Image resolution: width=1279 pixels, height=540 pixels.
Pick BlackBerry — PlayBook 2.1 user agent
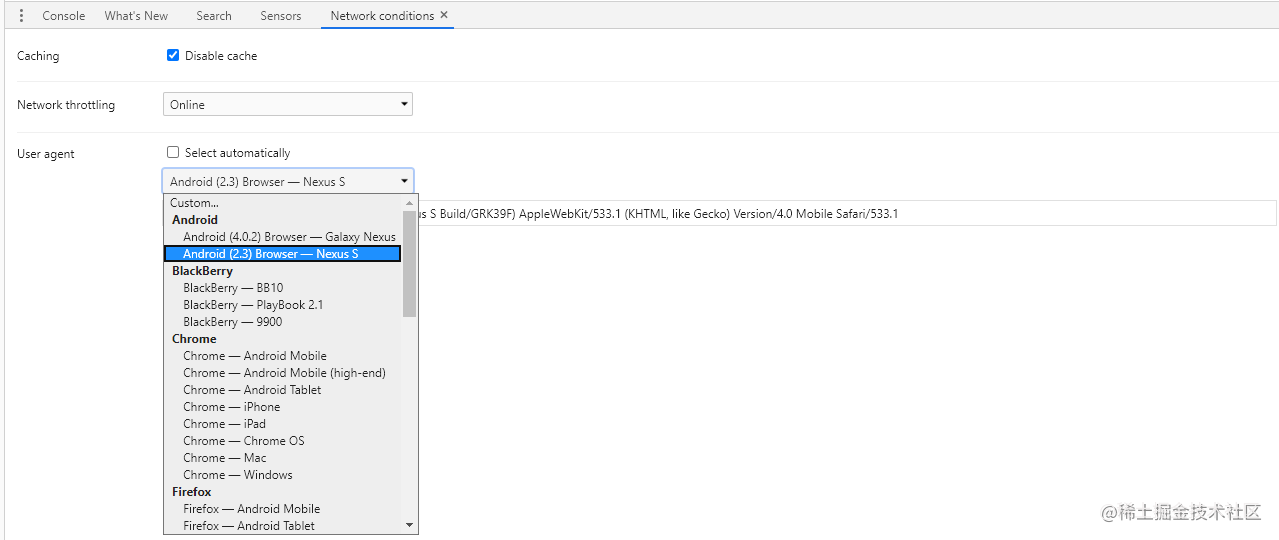click(283, 305)
